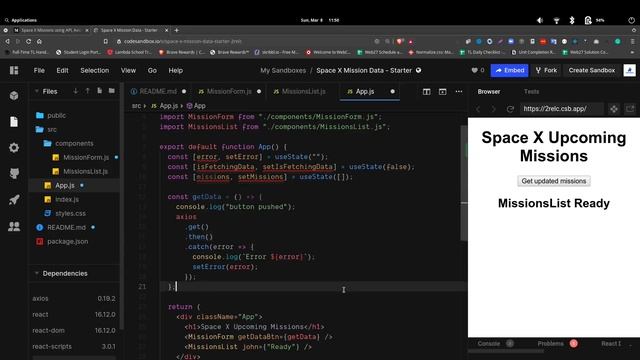Image resolution: width=640 pixels, height=360 pixels.
Task: Click the power icon in system bar
Action: coord(631,20)
